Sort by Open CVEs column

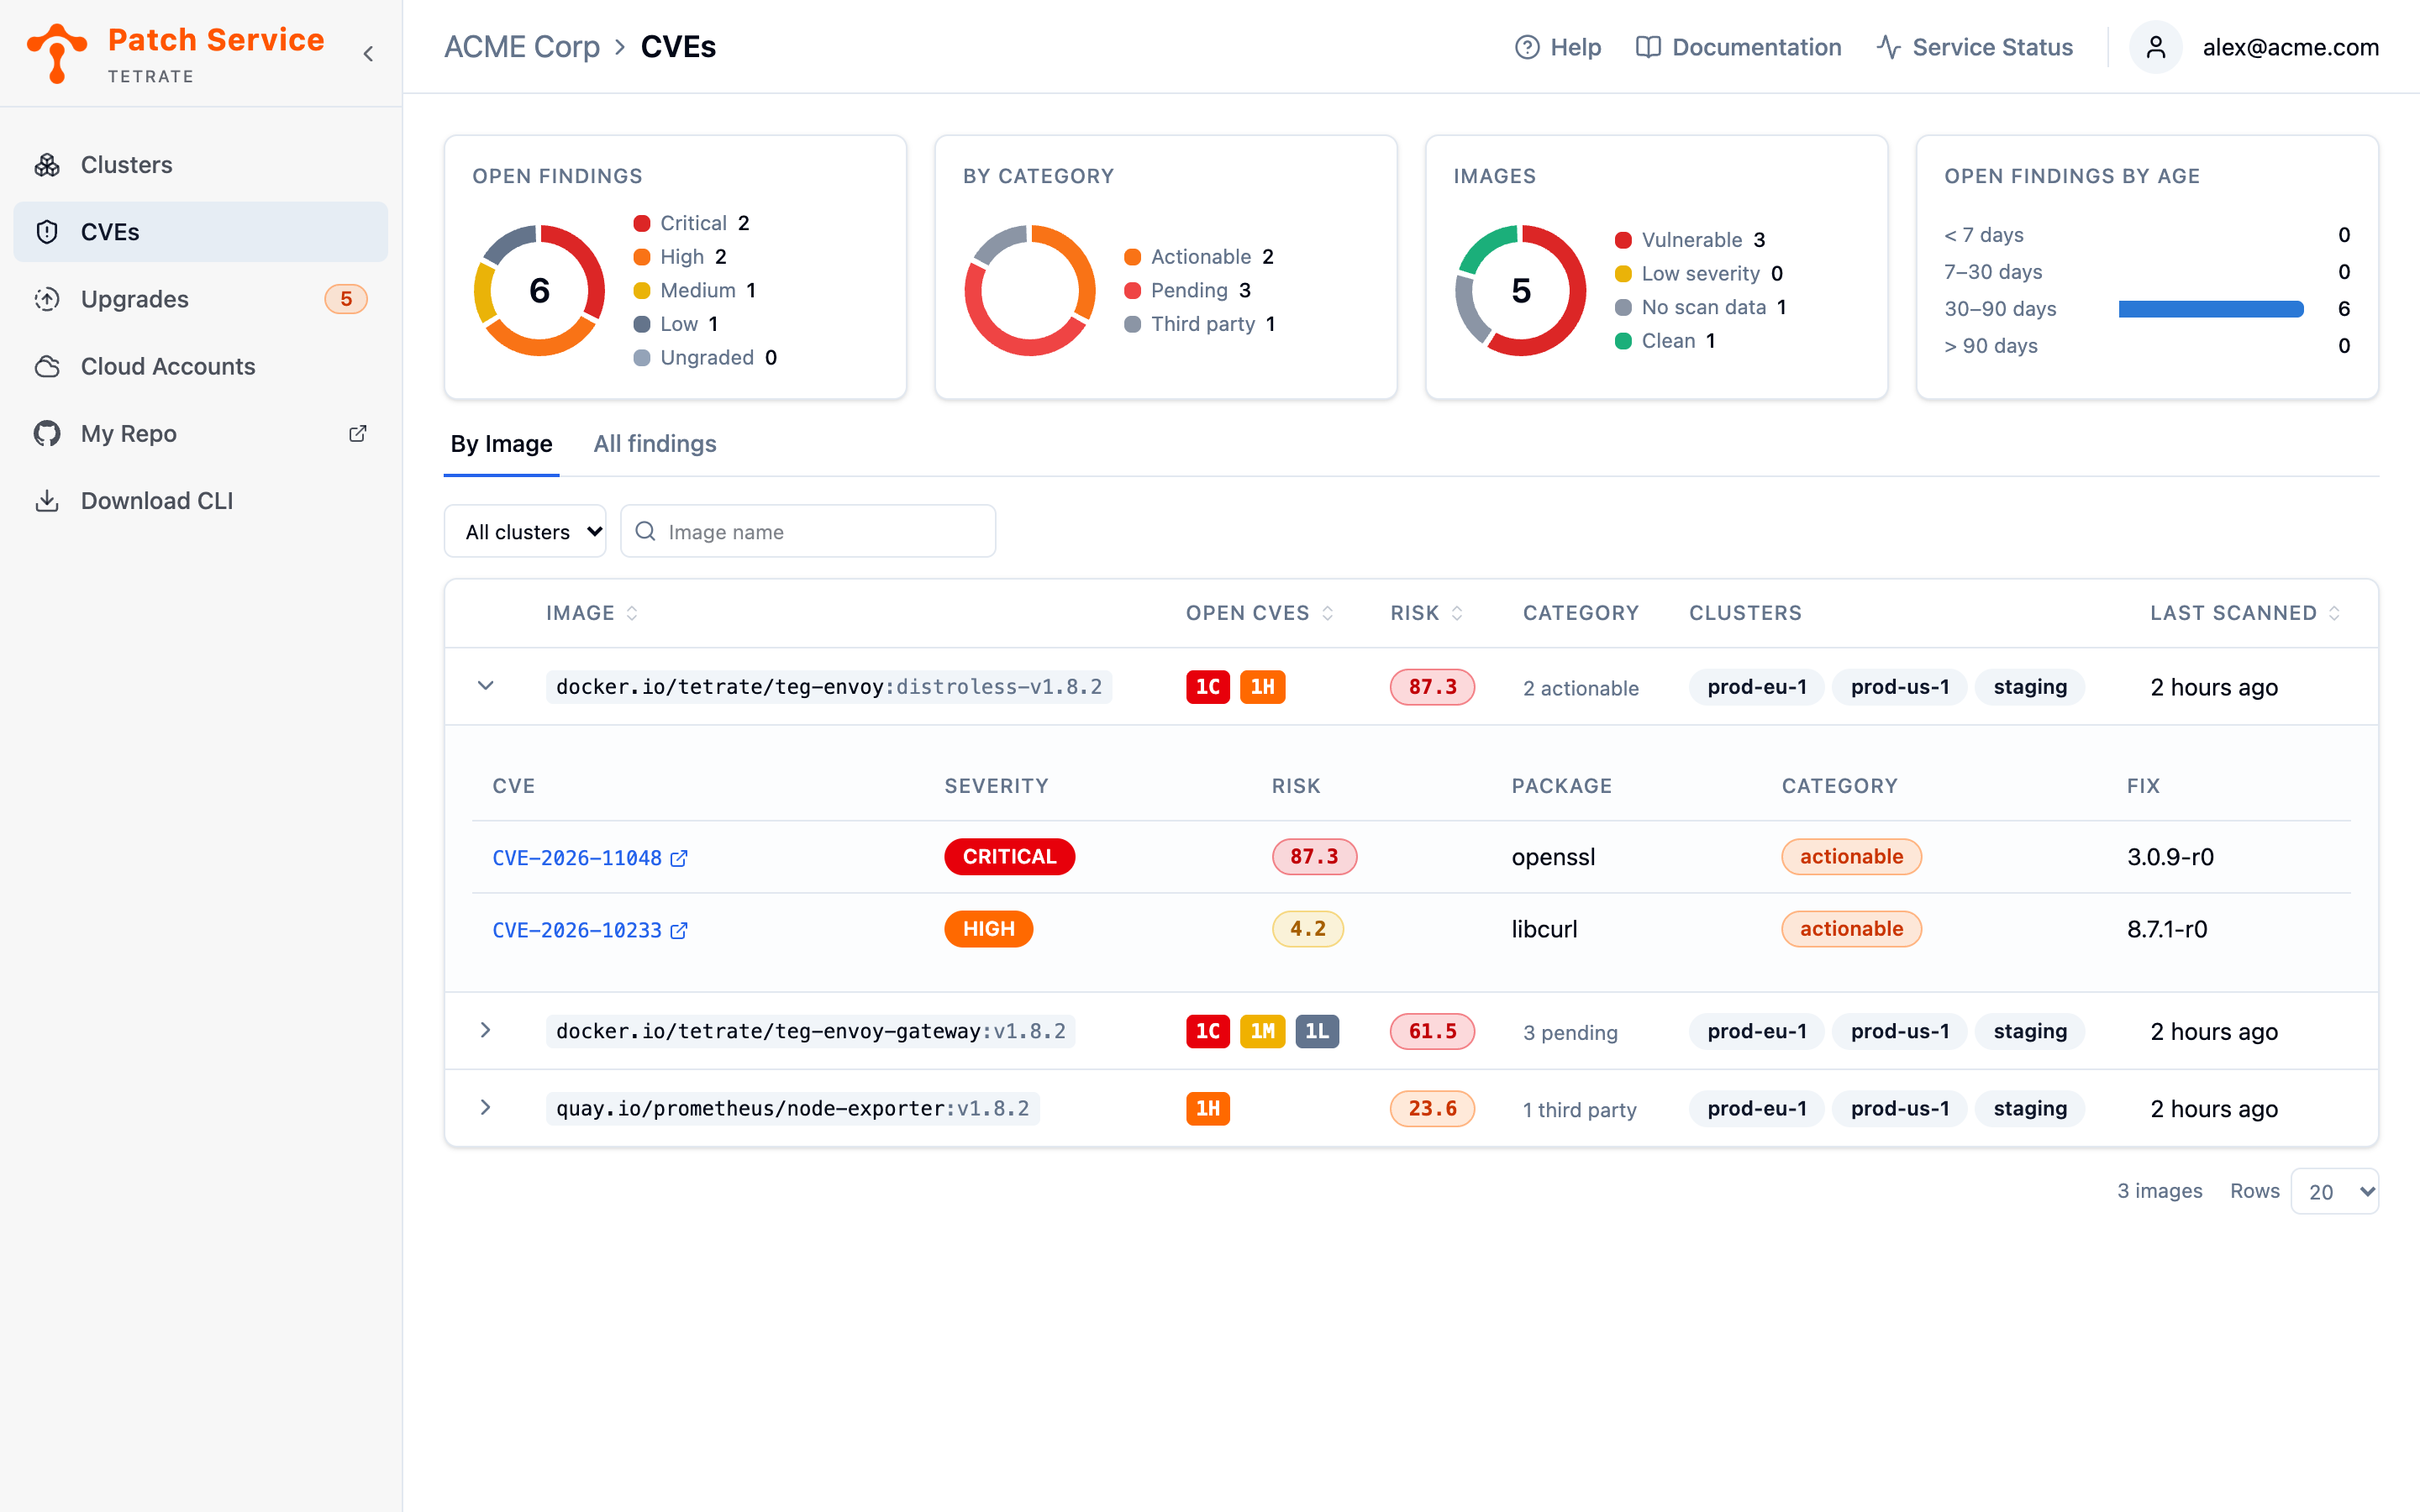coord(1327,613)
